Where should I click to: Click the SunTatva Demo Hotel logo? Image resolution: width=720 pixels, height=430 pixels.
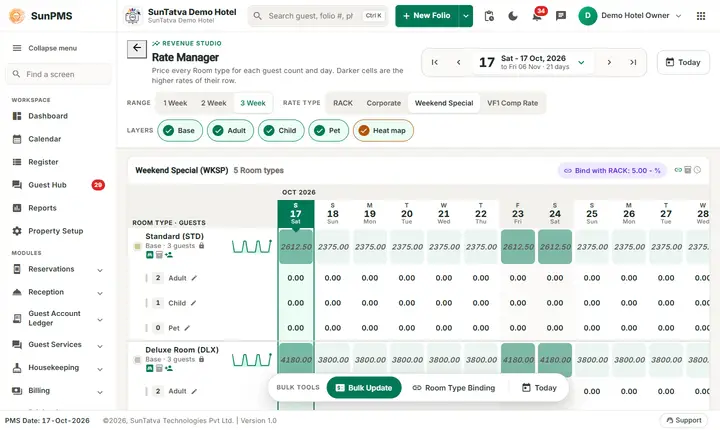click(133, 16)
